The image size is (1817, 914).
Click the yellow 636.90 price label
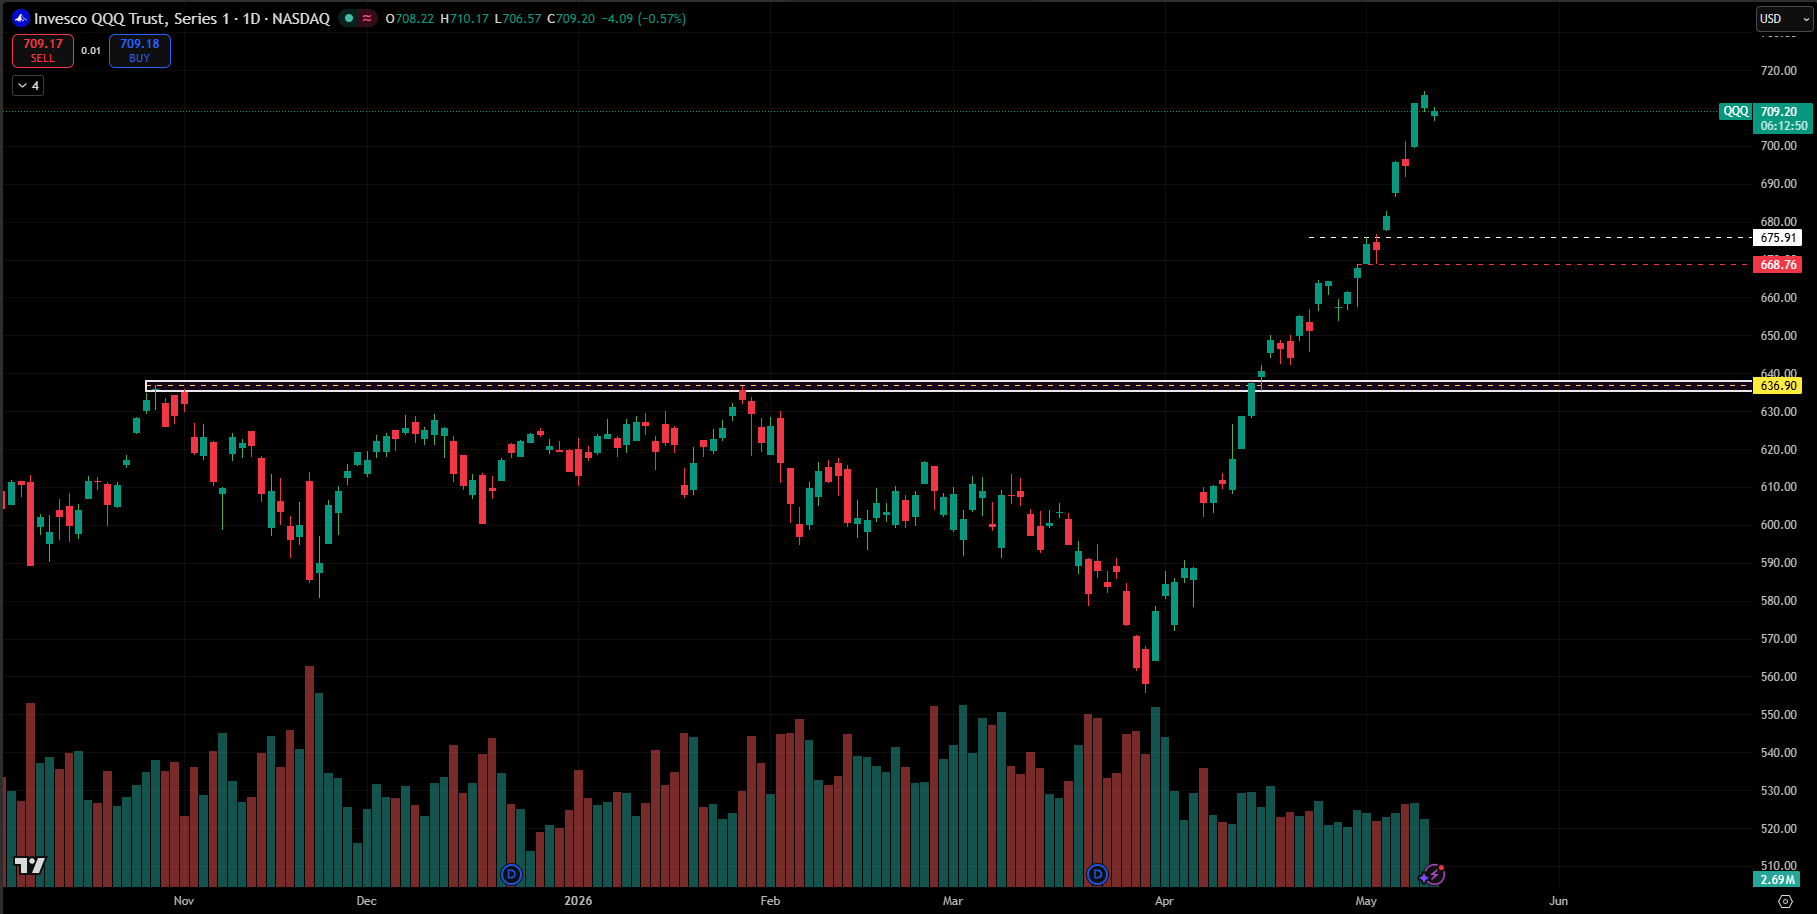coord(1779,386)
